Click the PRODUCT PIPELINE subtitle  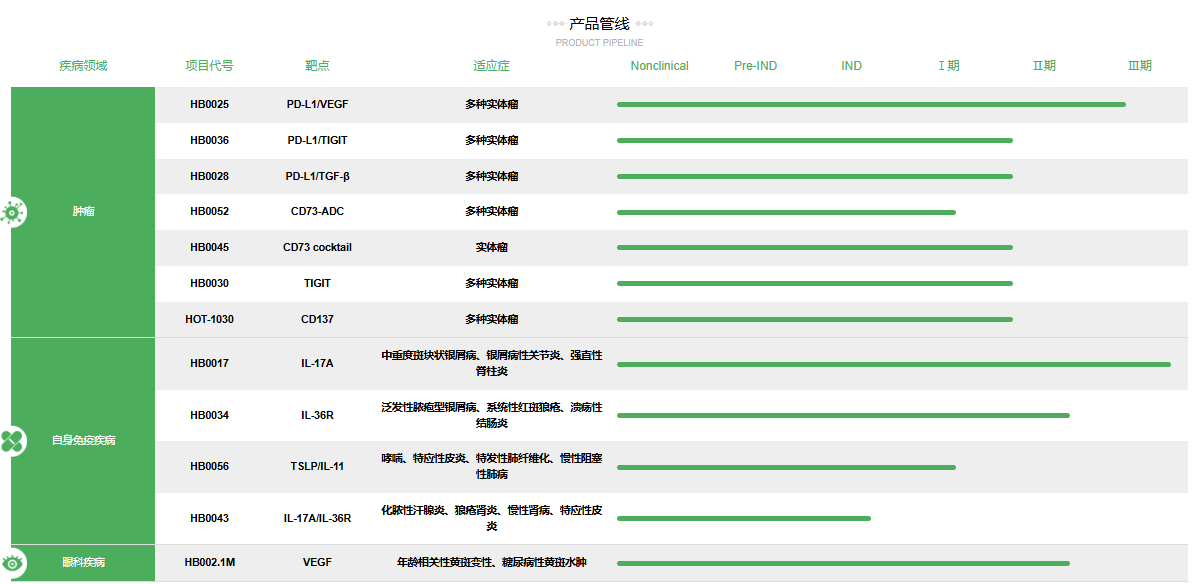click(601, 41)
